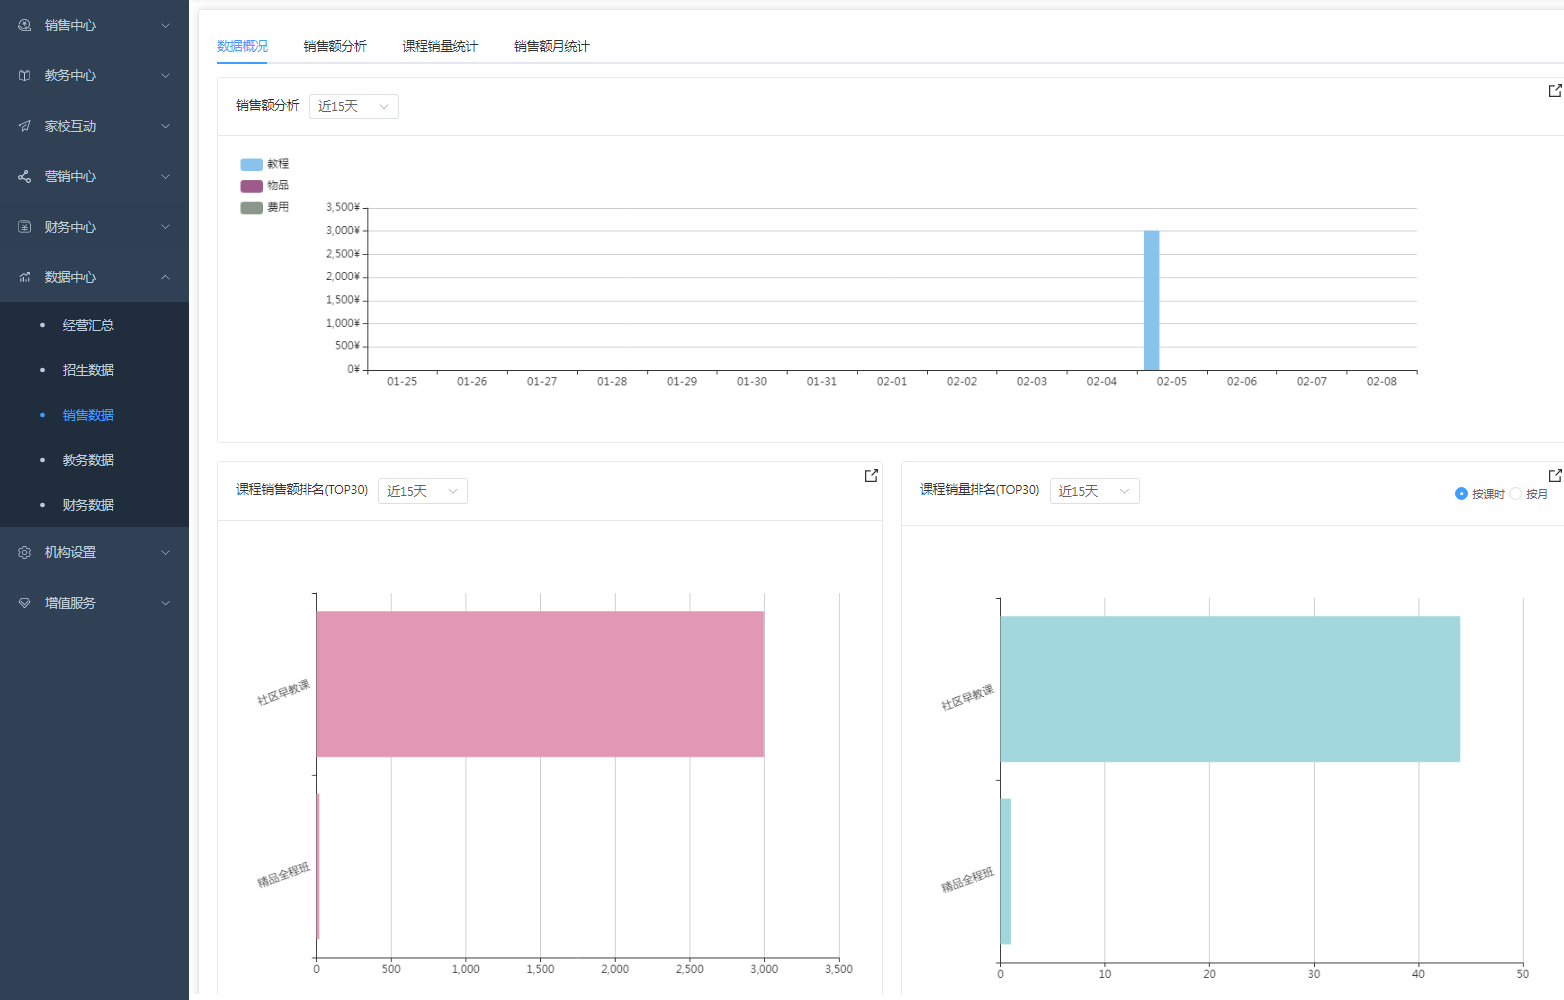Click the 销售中心 sidebar icon
This screenshot has height=1000, width=1564.
click(x=24, y=25)
